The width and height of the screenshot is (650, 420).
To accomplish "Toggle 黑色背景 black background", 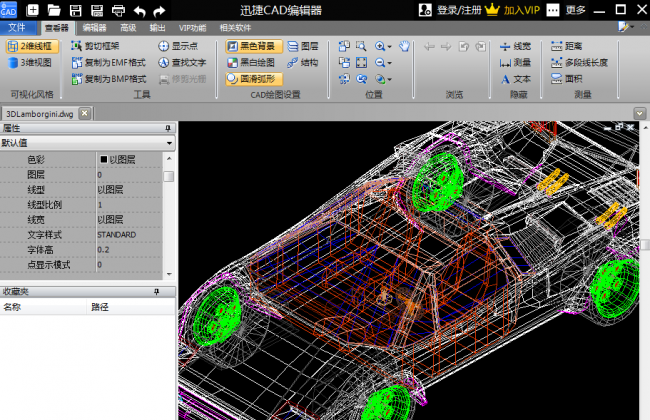I will [254, 46].
